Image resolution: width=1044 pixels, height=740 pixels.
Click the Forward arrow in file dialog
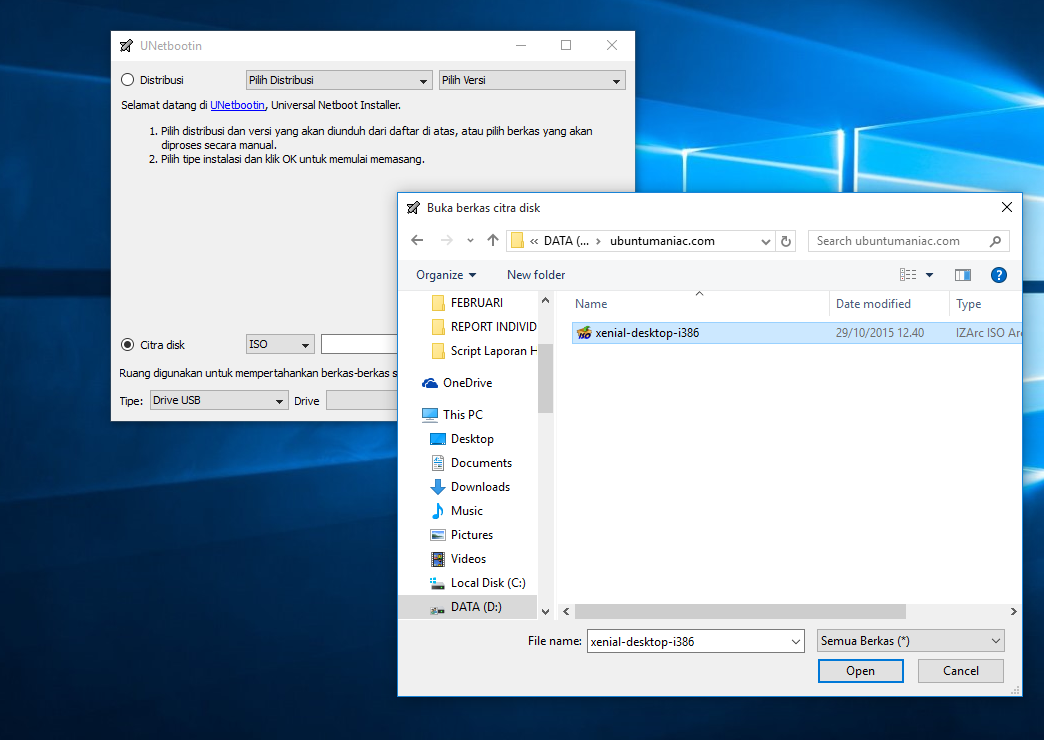pyautogui.click(x=447, y=240)
